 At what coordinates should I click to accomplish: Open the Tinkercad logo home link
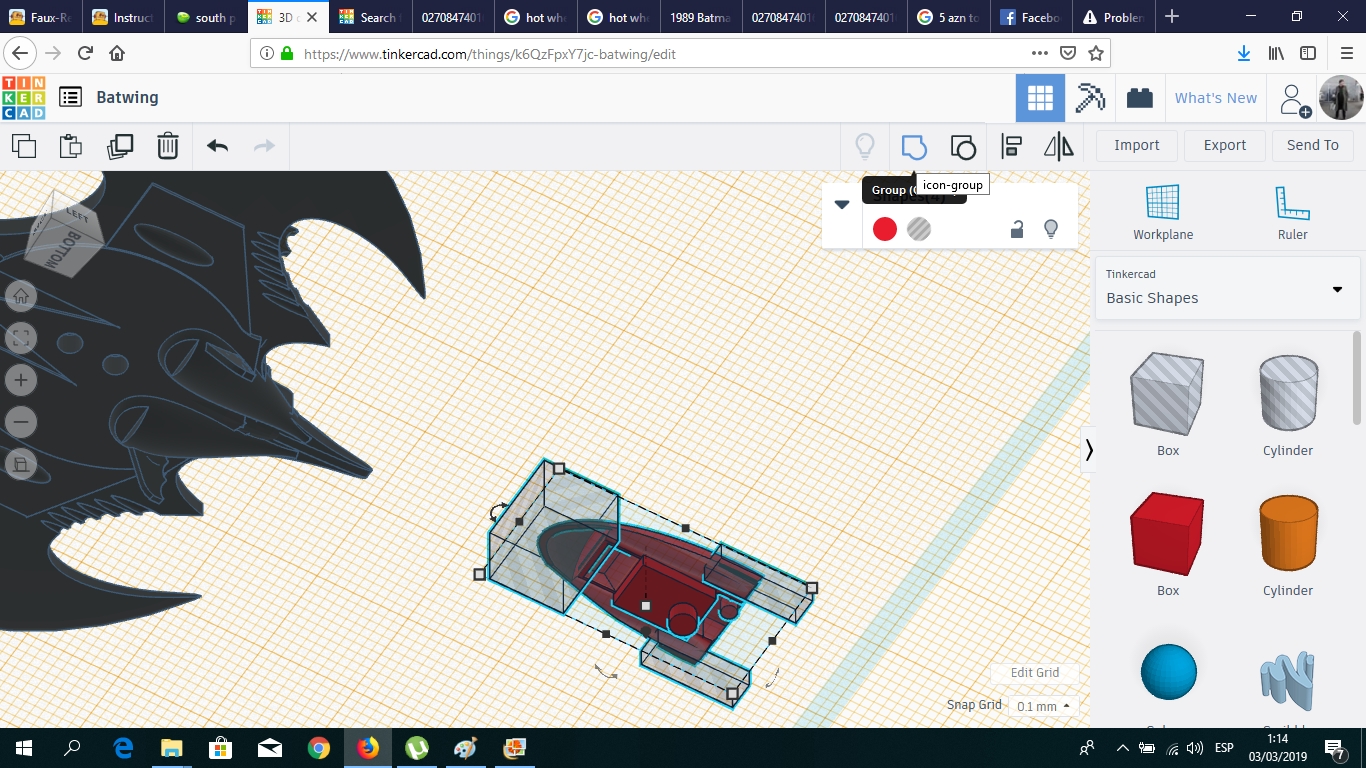coord(24,98)
